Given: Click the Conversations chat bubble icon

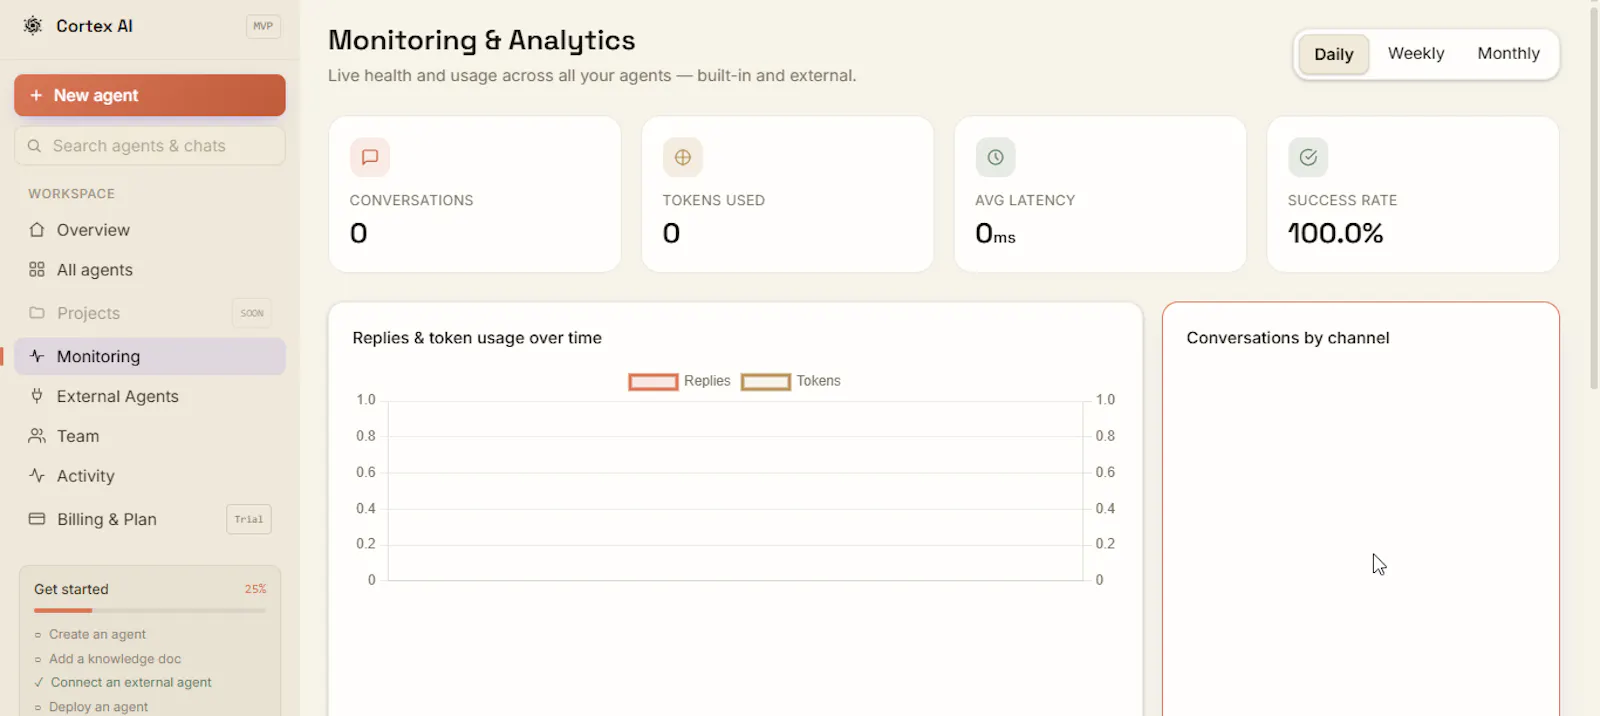Looking at the screenshot, I should [370, 157].
